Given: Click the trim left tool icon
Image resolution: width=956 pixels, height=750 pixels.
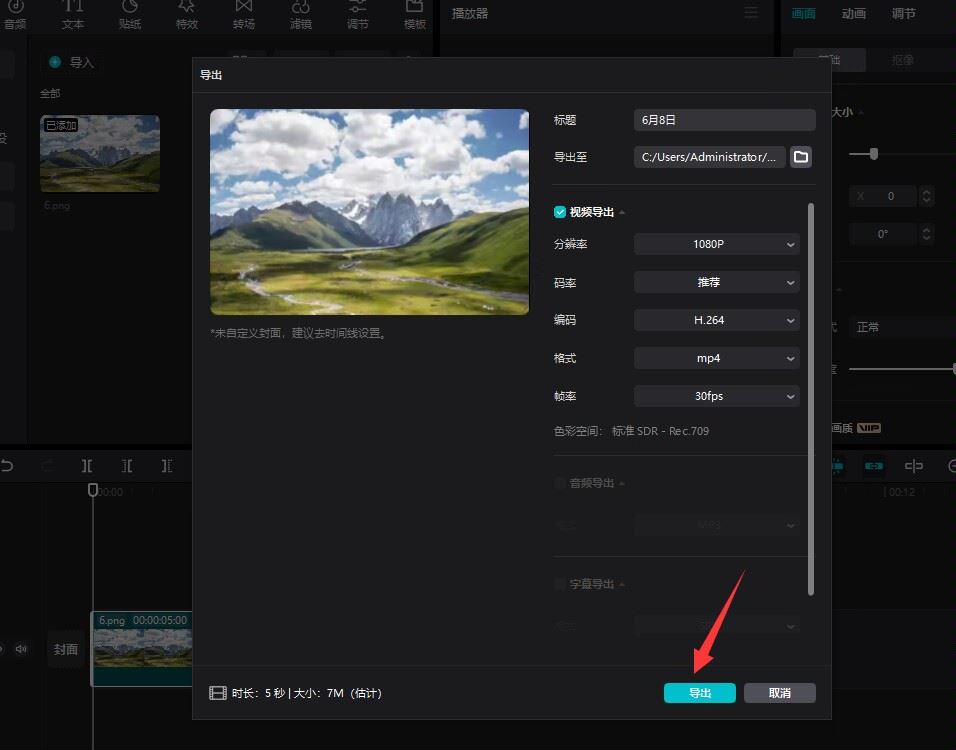Looking at the screenshot, I should (x=127, y=466).
